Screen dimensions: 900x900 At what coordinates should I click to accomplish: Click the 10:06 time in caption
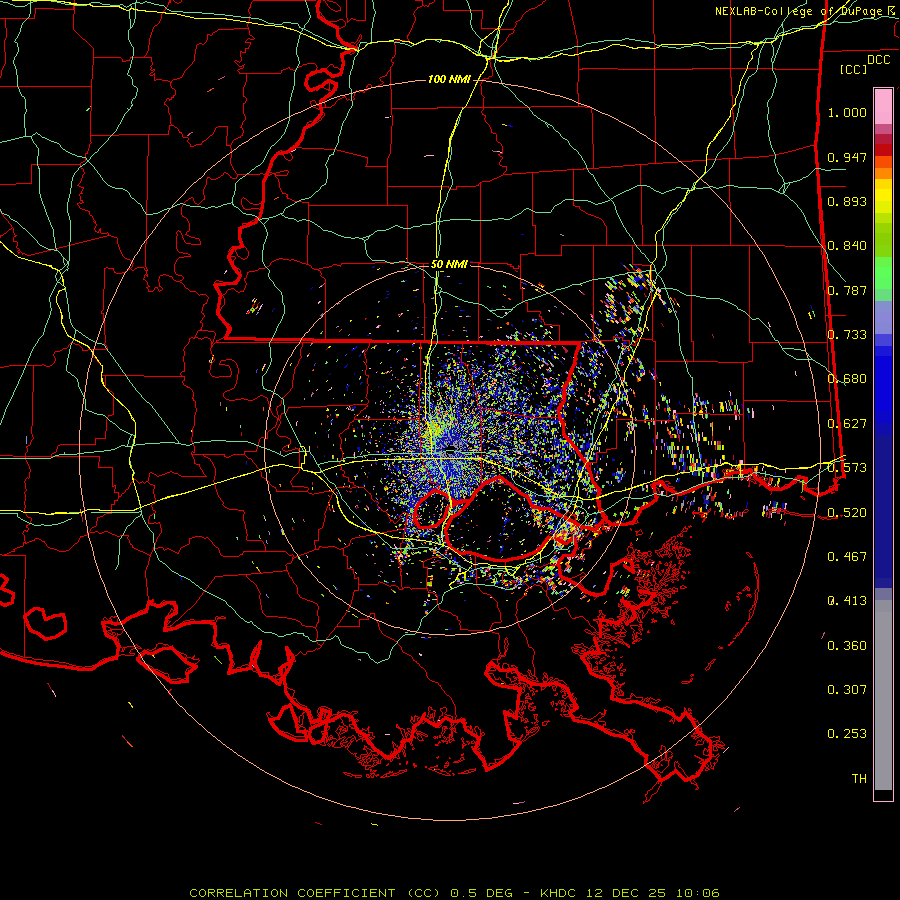click(697, 893)
